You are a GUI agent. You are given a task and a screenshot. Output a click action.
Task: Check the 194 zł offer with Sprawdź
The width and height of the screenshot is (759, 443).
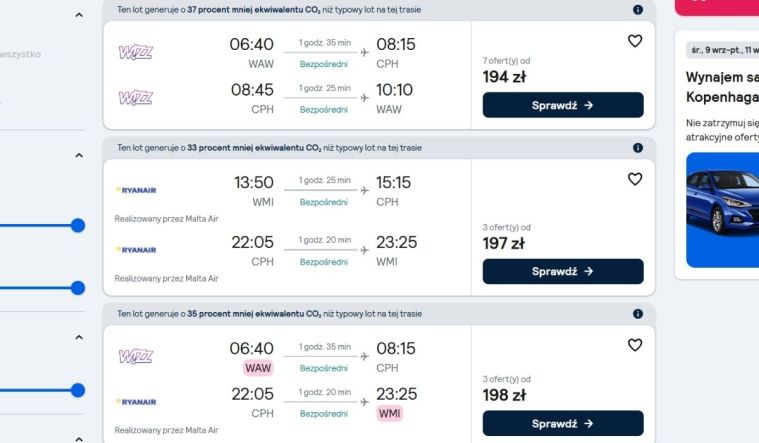[563, 105]
